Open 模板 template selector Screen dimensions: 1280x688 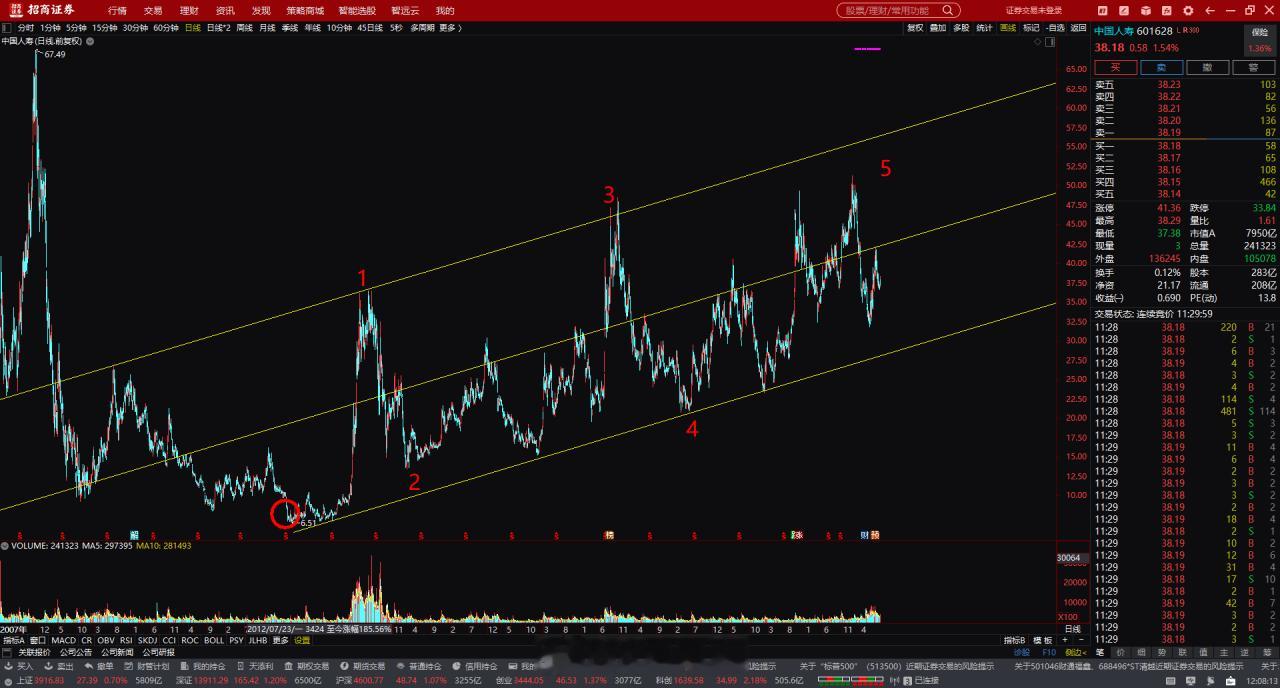[1043, 640]
